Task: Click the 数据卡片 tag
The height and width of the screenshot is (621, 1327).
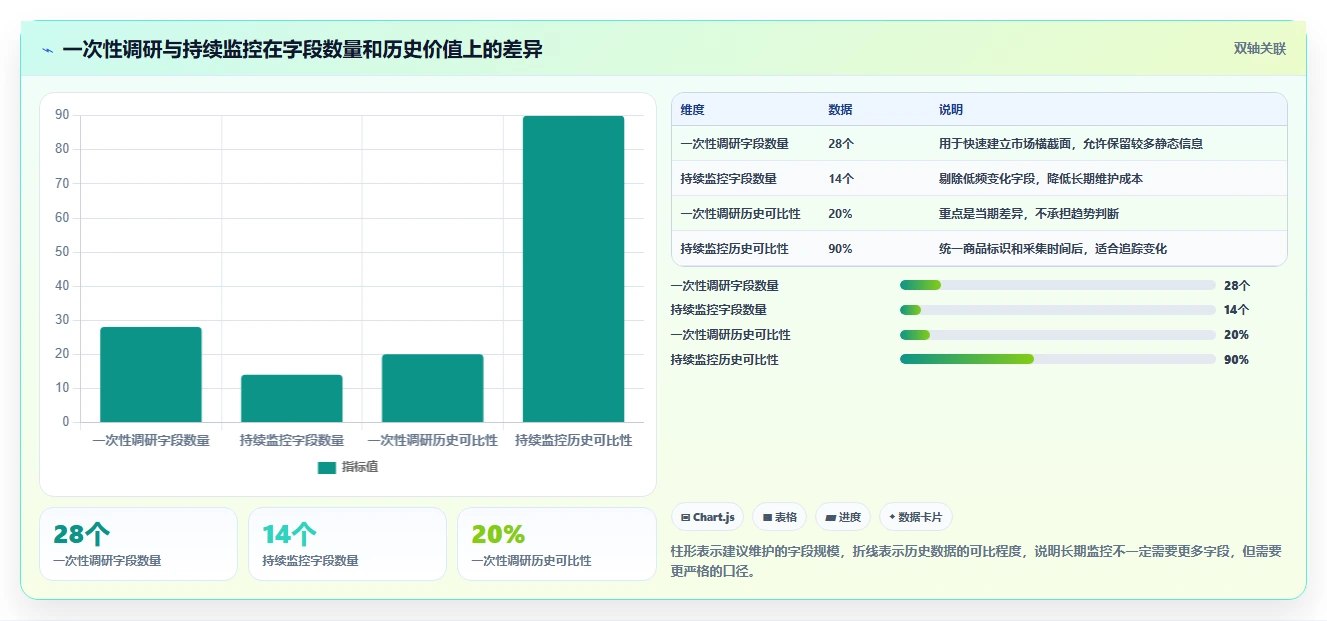Action: [x=916, y=517]
